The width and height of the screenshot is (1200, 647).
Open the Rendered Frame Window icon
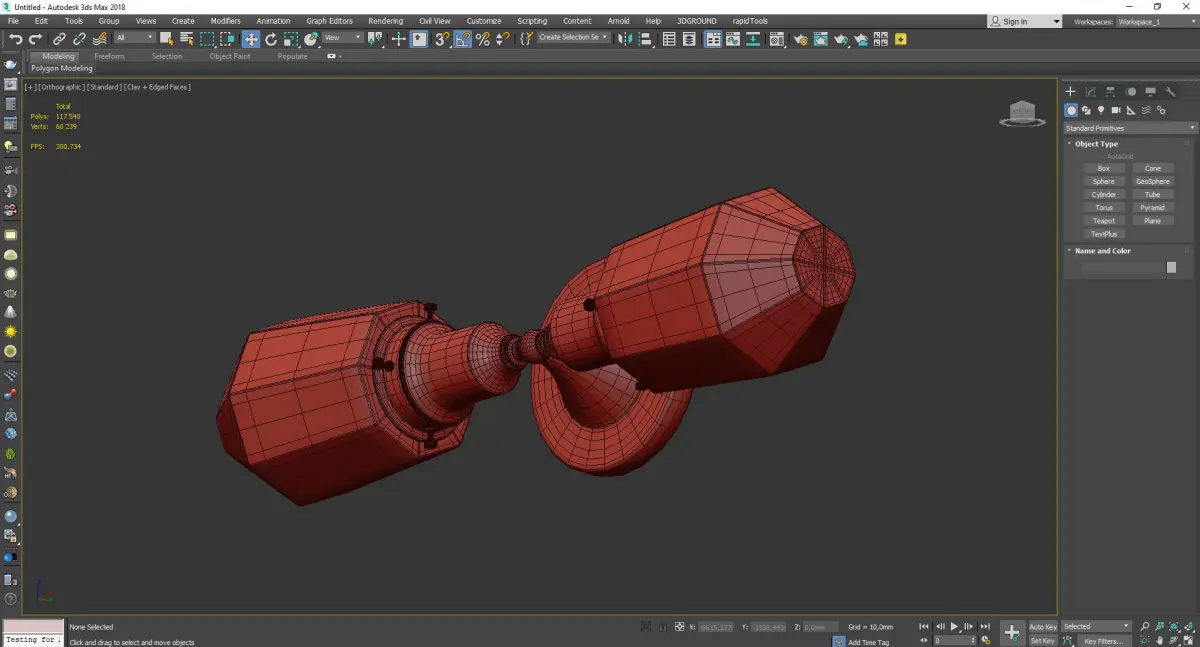point(820,39)
